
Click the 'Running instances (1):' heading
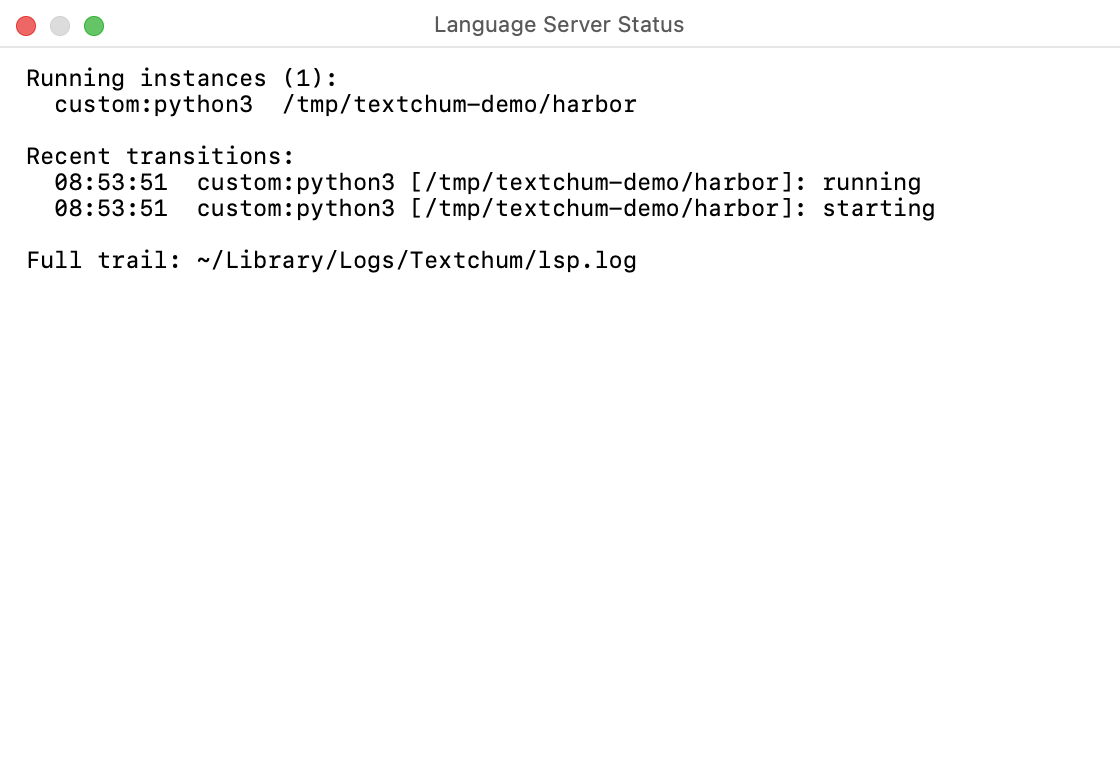coord(181,78)
